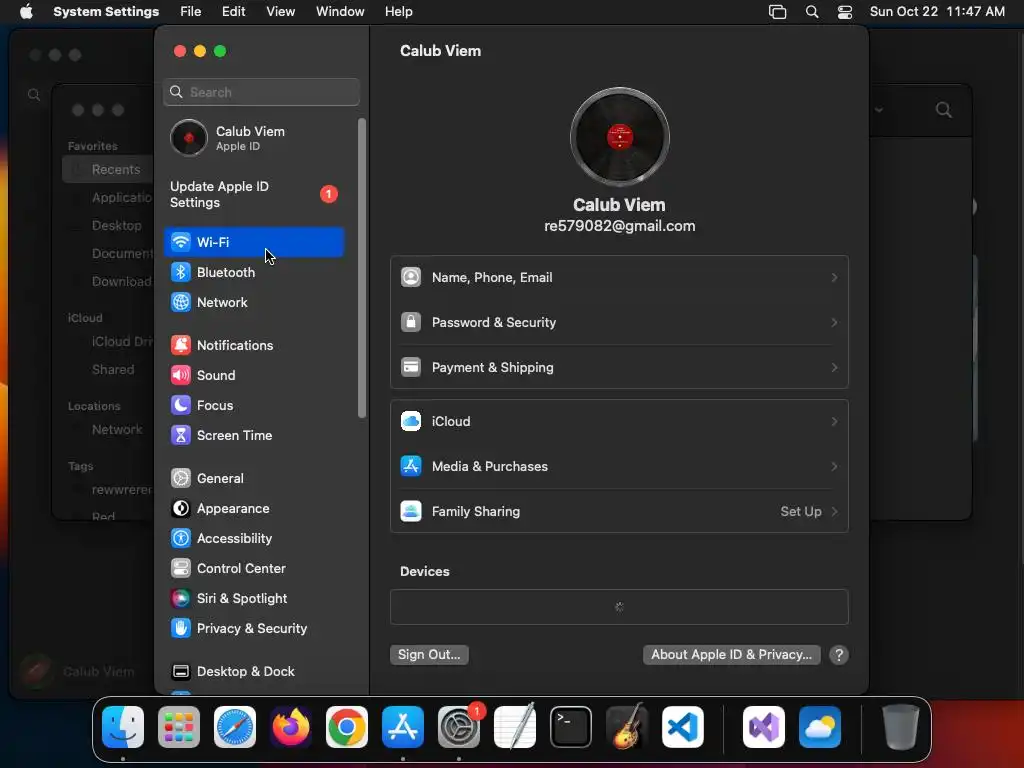Open App Store from the Dock
The image size is (1024, 768).
coord(403,726)
